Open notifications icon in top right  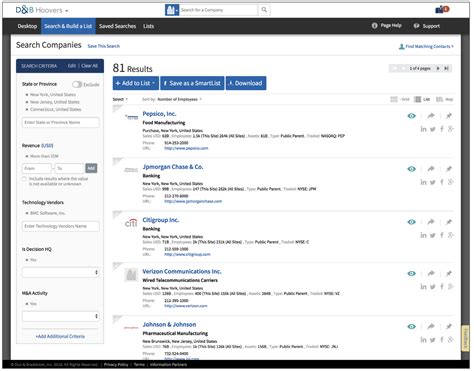click(x=442, y=10)
